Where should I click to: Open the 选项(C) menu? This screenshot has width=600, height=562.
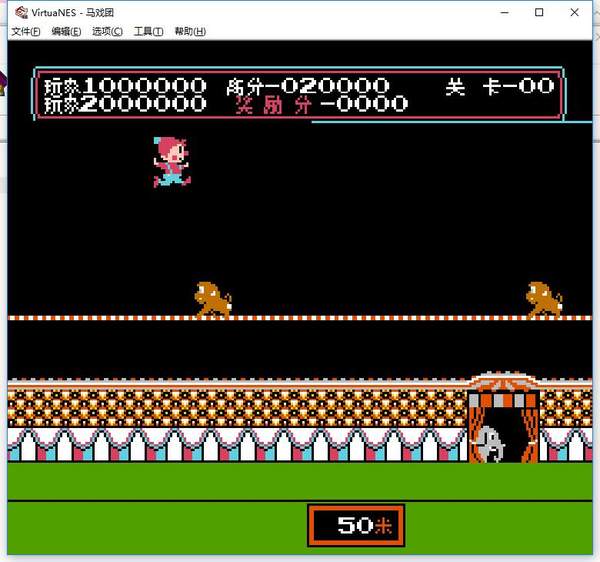pos(107,31)
